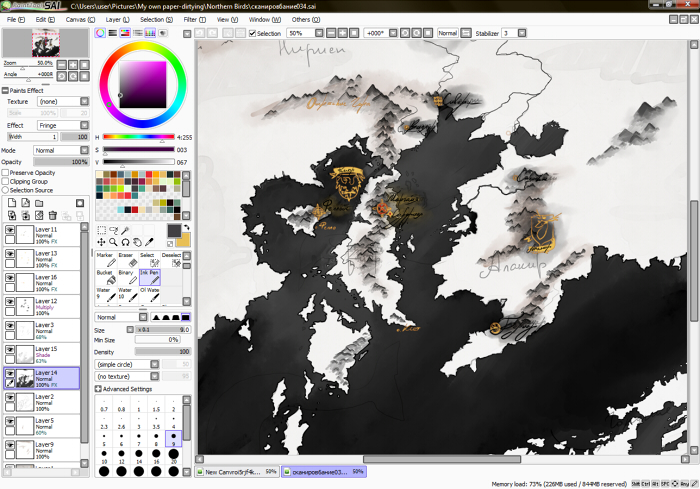Create a new linework layer
Image resolution: width=700 pixels, height=489 pixels.
pos(25,203)
